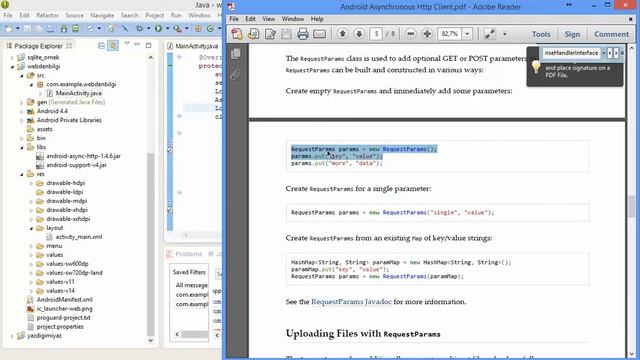Follow the RequestParams Javadoc link
The height and width of the screenshot is (360, 640).
(351, 302)
